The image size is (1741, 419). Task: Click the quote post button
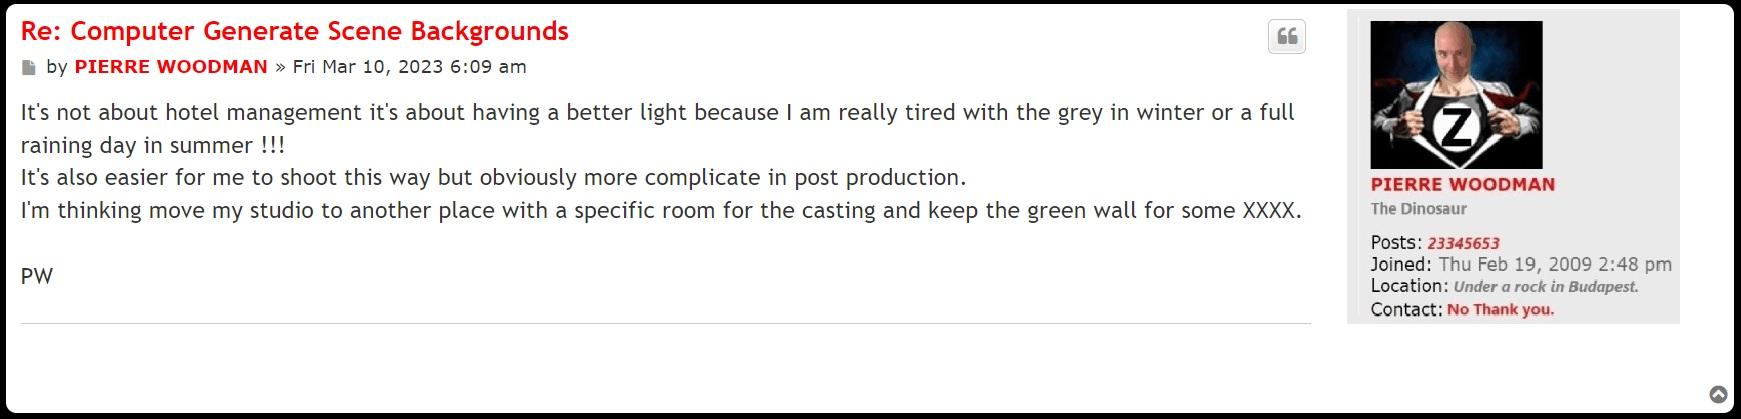(1287, 37)
